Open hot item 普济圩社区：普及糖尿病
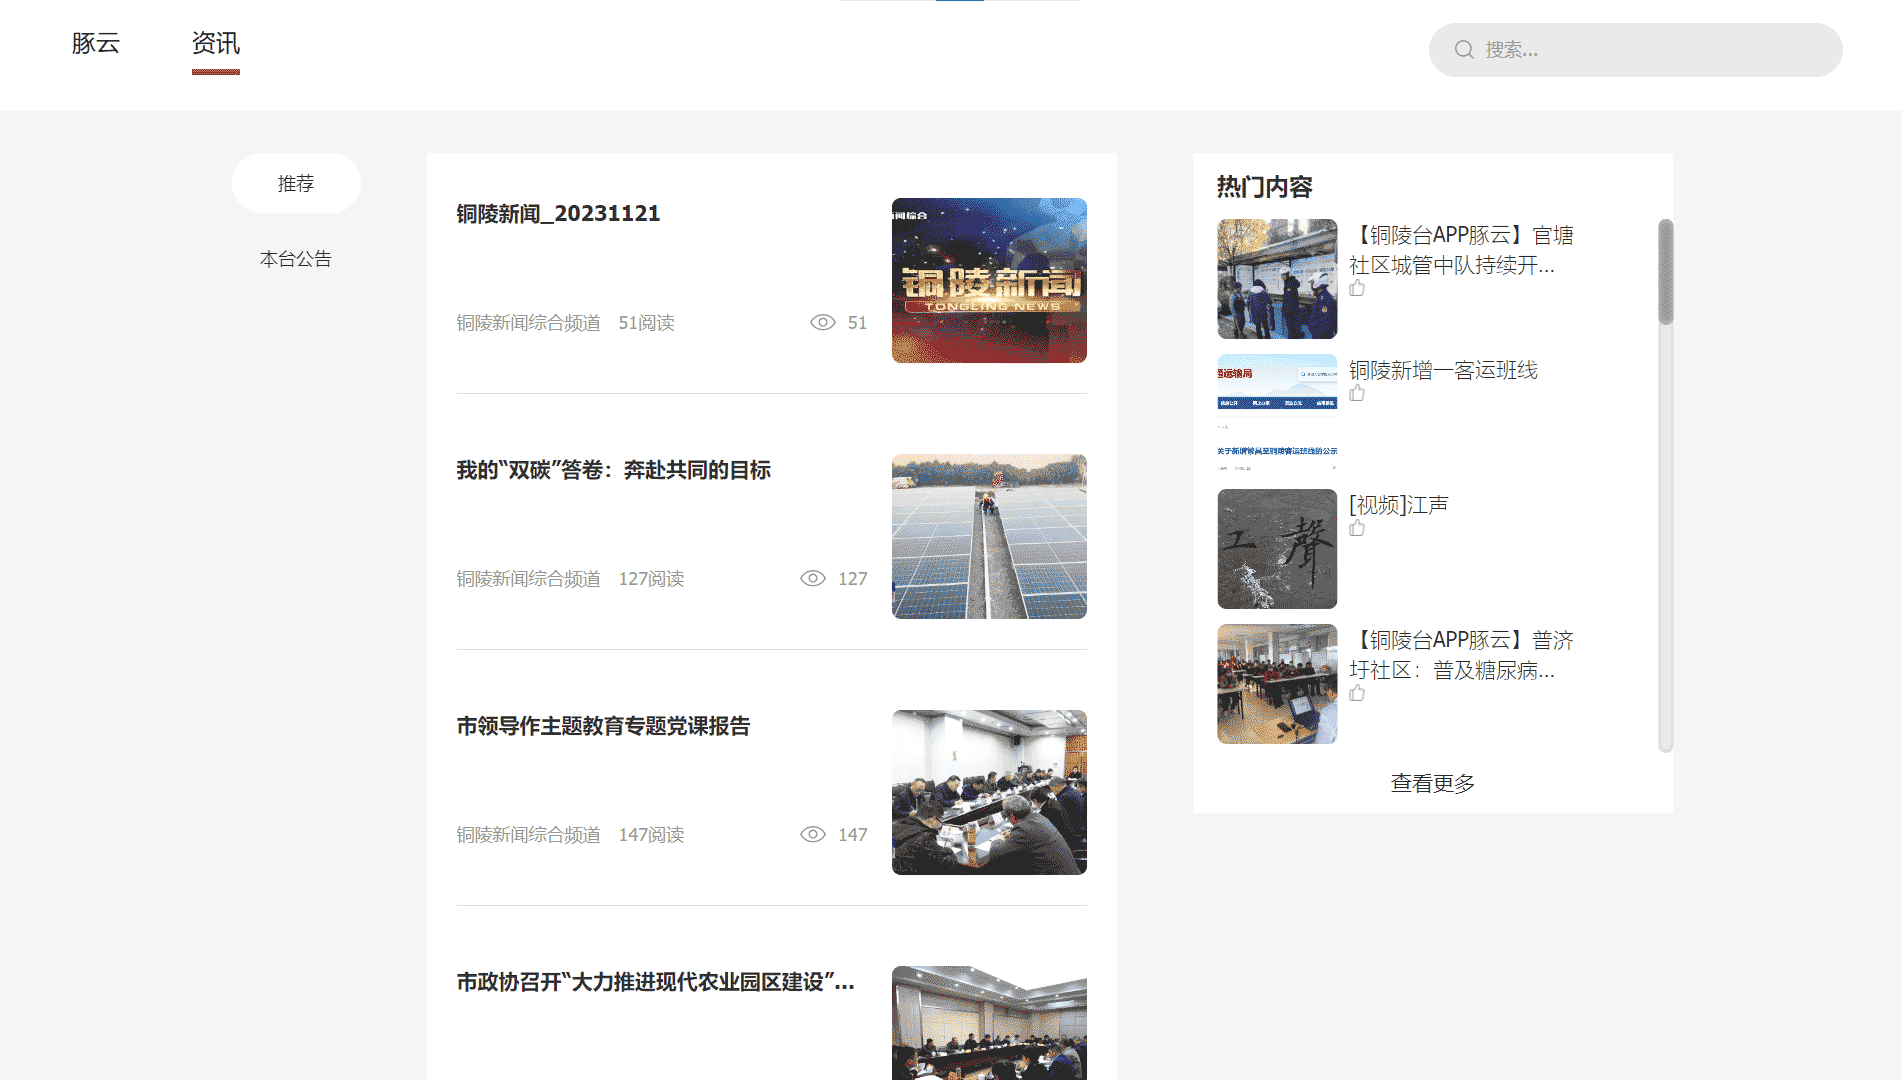The image size is (1902, 1080). (1461, 655)
